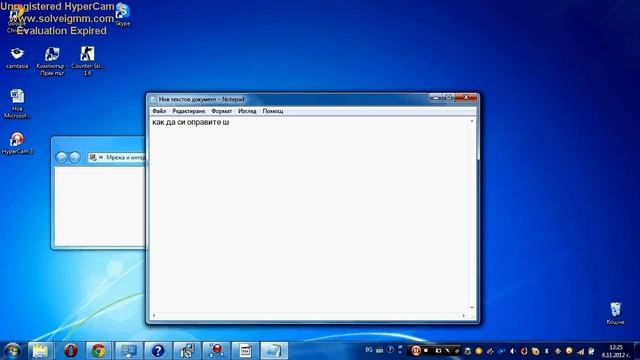Image resolution: width=640 pixels, height=360 pixels.
Task: Switch to the control panel taskbar window
Action: (129, 351)
